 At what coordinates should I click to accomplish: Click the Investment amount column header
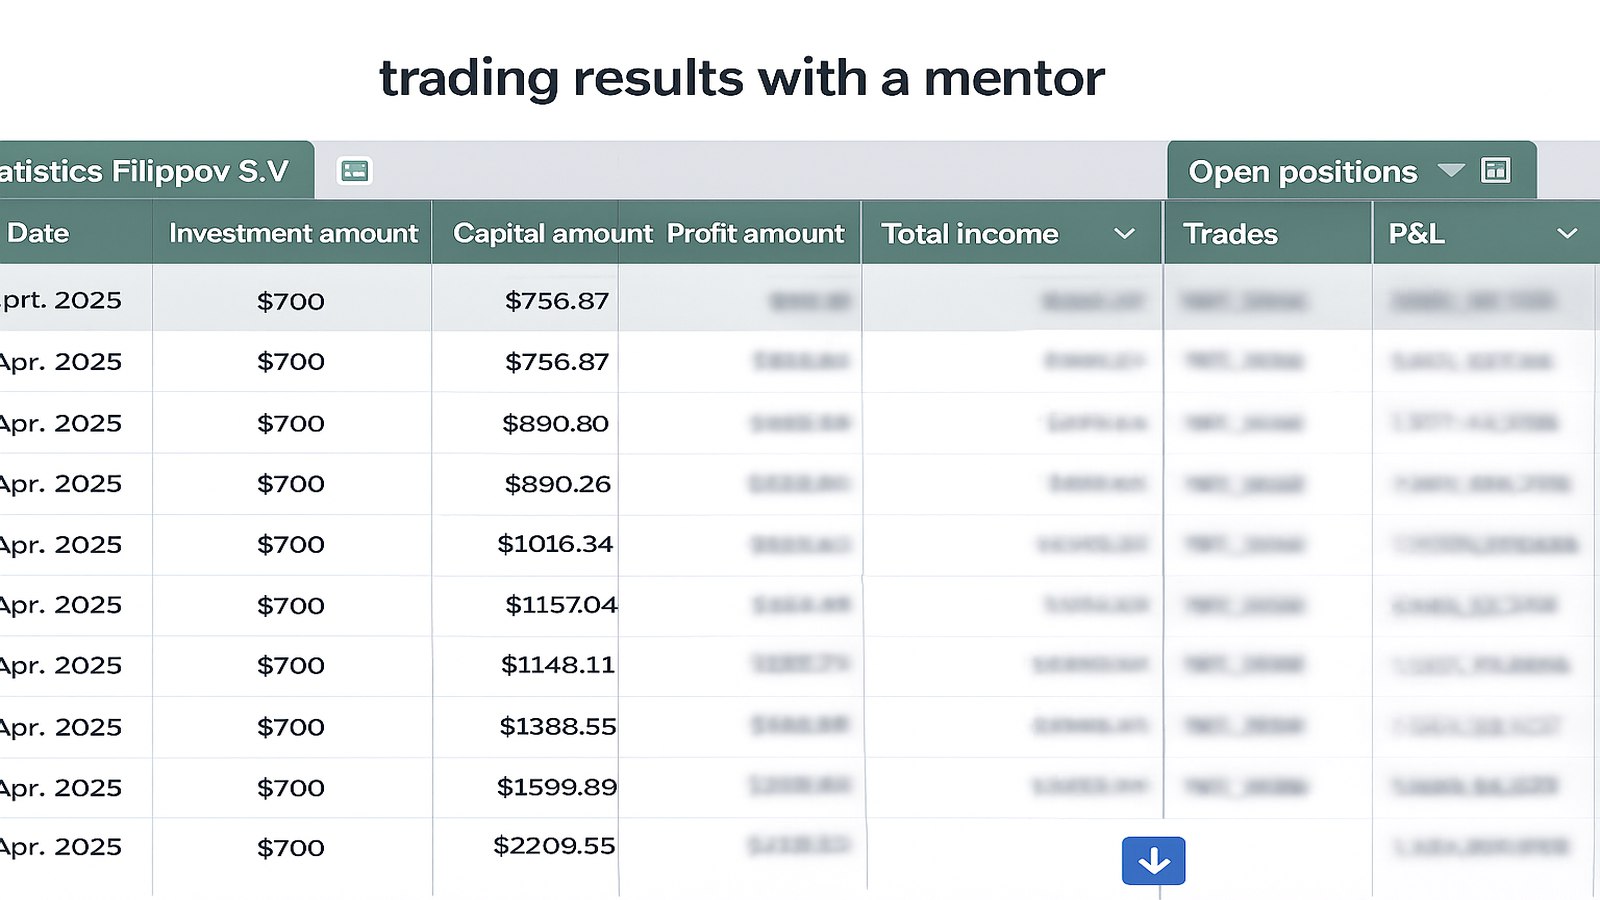pos(292,233)
